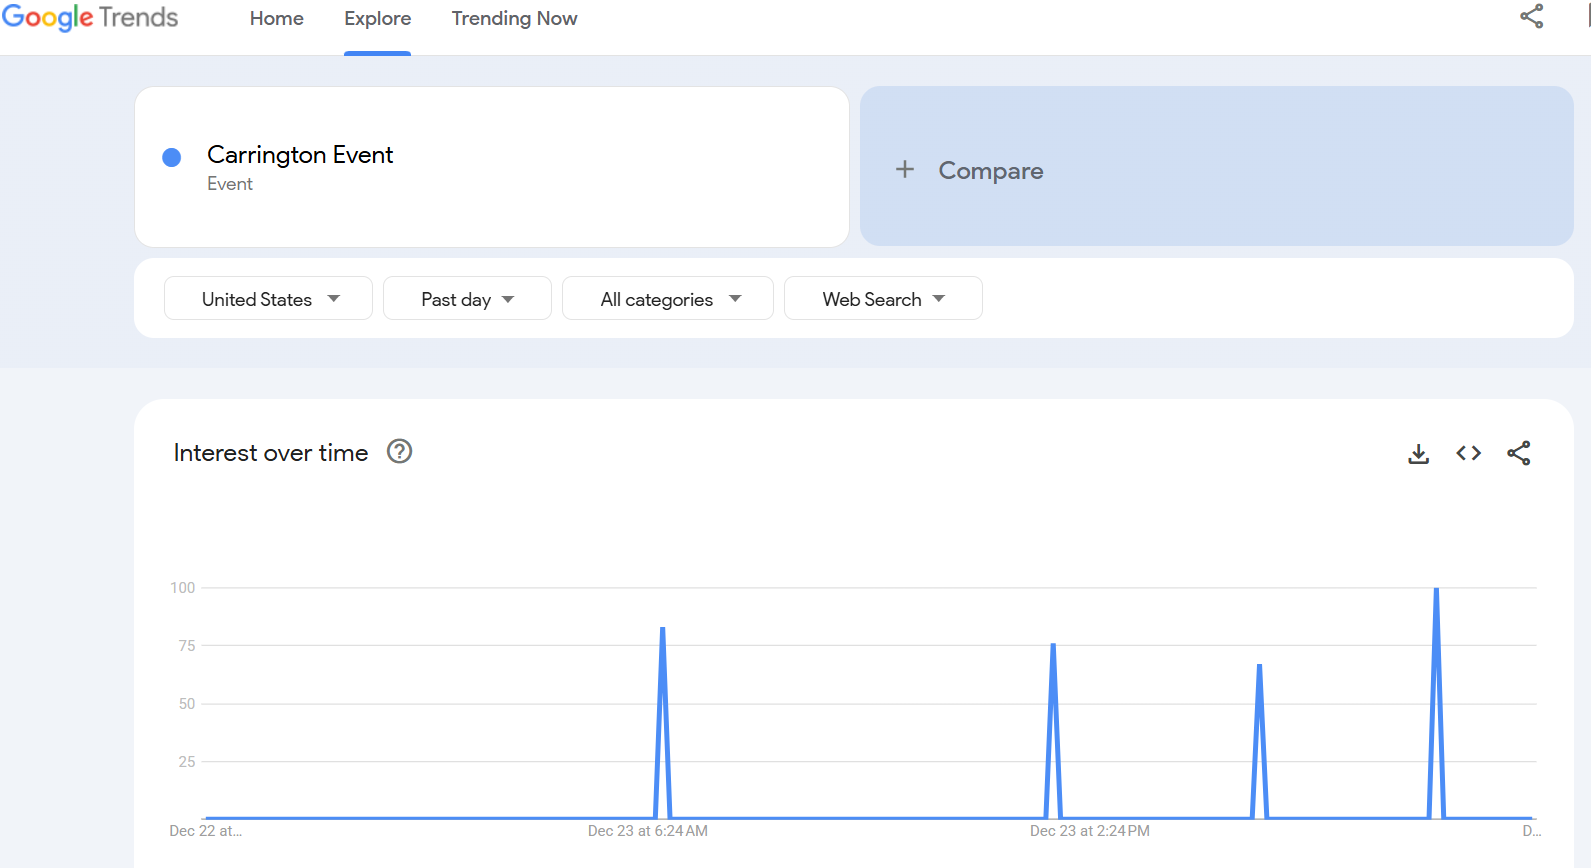
Task: Click the 75 y-axis label
Action: [187, 646]
